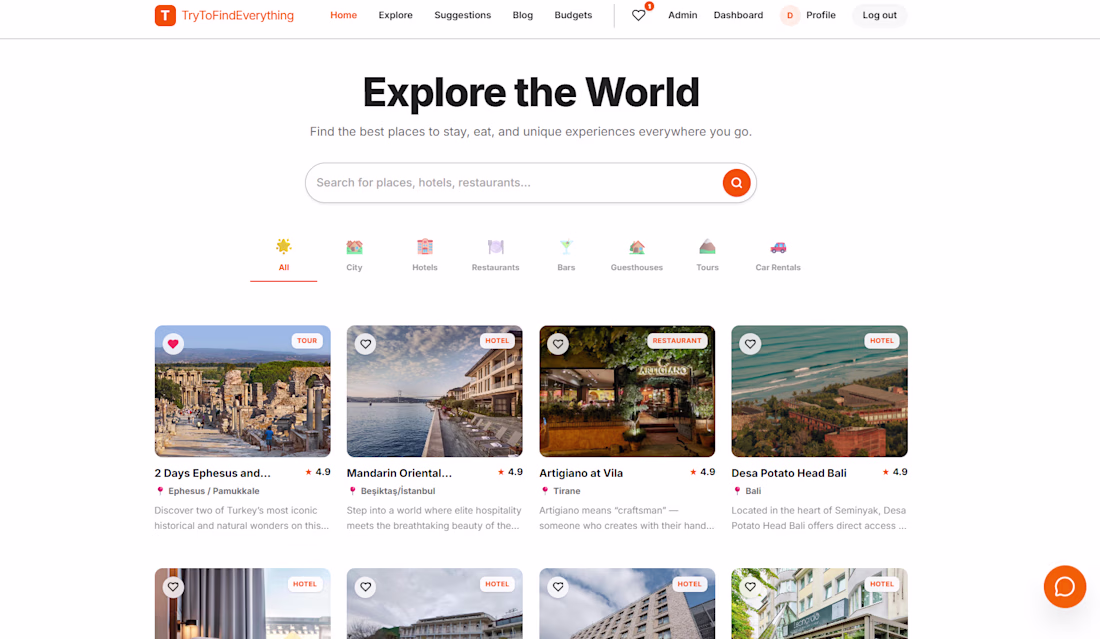Click the 'Mandarin Oriental...' title
This screenshot has height=639, width=1100.
[399, 473]
